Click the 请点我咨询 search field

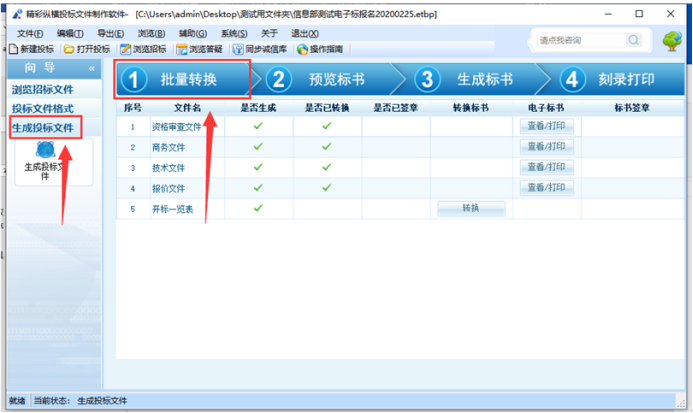[x=581, y=40]
